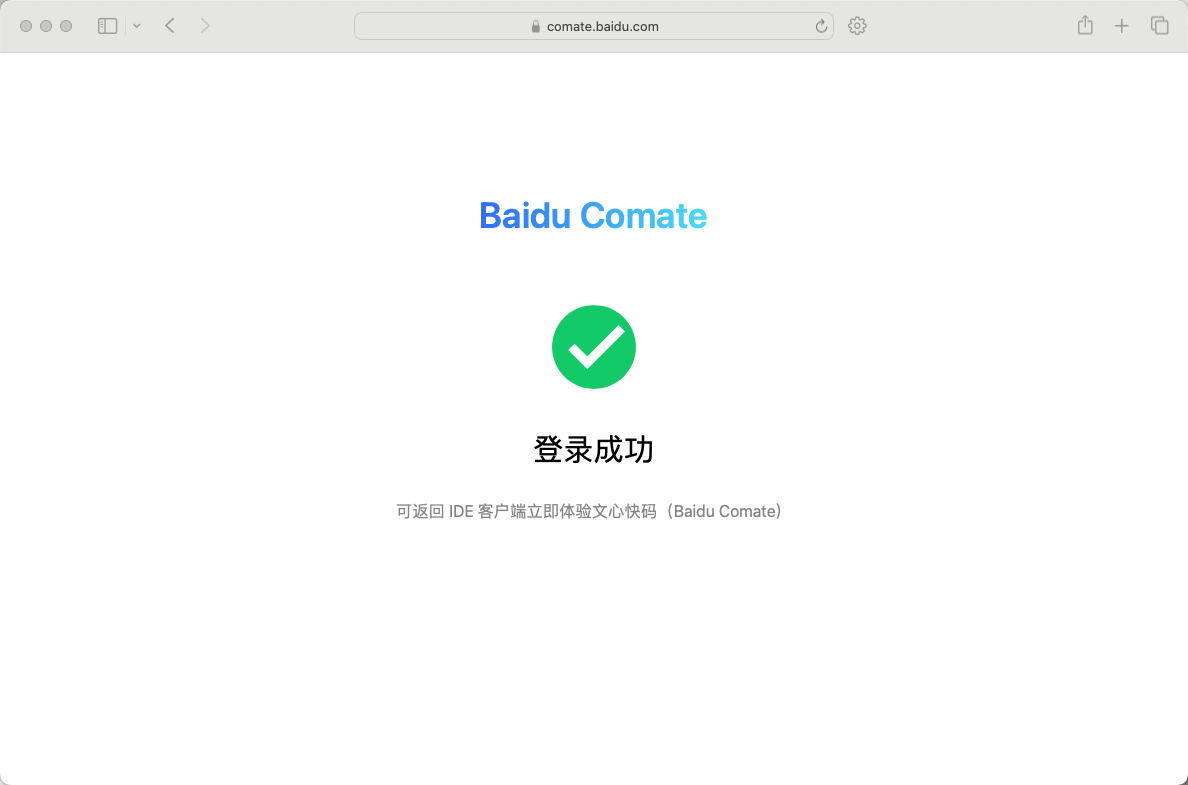Open the gear icon beside the address bar
This screenshot has height=785, width=1188.
pos(857,26)
